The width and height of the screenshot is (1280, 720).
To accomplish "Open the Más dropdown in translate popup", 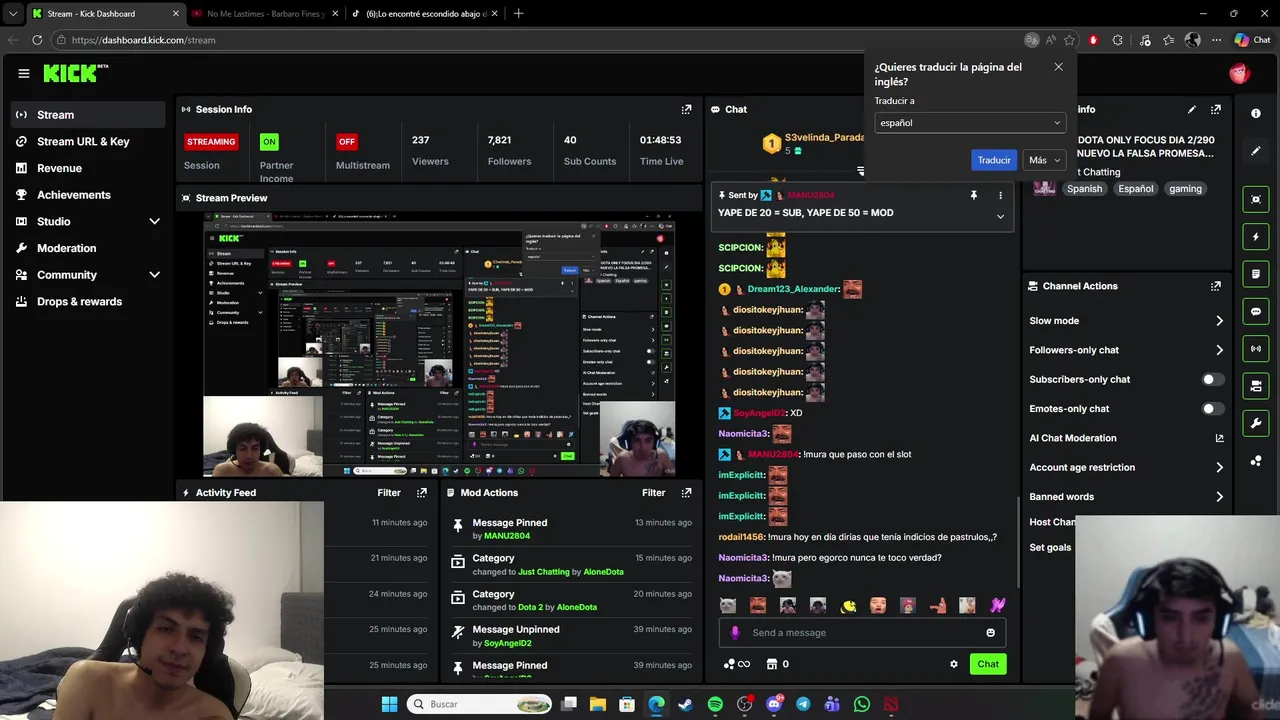I will click(x=1043, y=160).
